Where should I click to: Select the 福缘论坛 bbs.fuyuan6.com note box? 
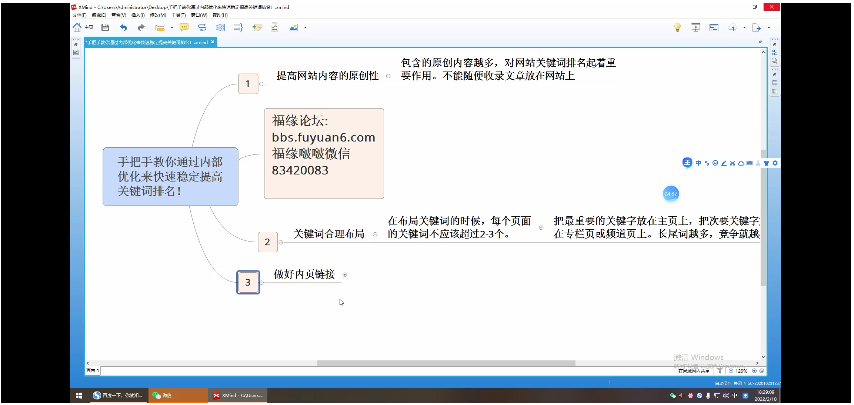pos(324,153)
